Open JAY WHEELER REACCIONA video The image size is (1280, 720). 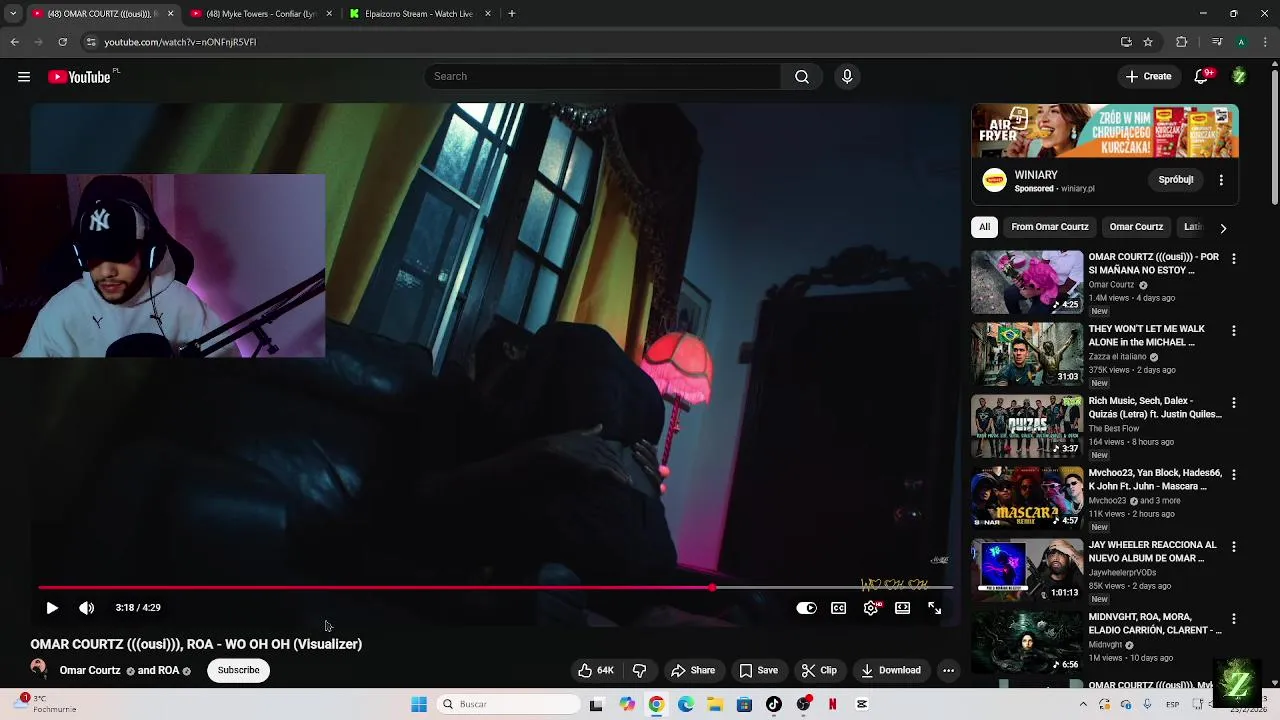pyautogui.click(x=1027, y=570)
